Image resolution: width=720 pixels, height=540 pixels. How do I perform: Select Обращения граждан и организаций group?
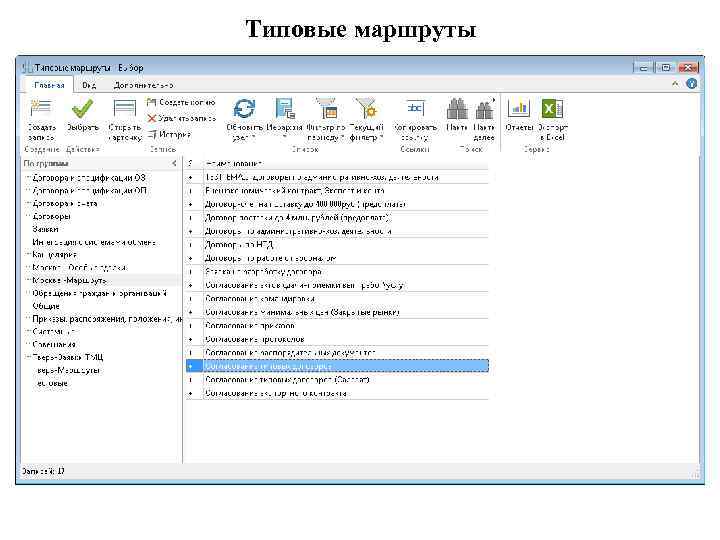[x=100, y=293]
